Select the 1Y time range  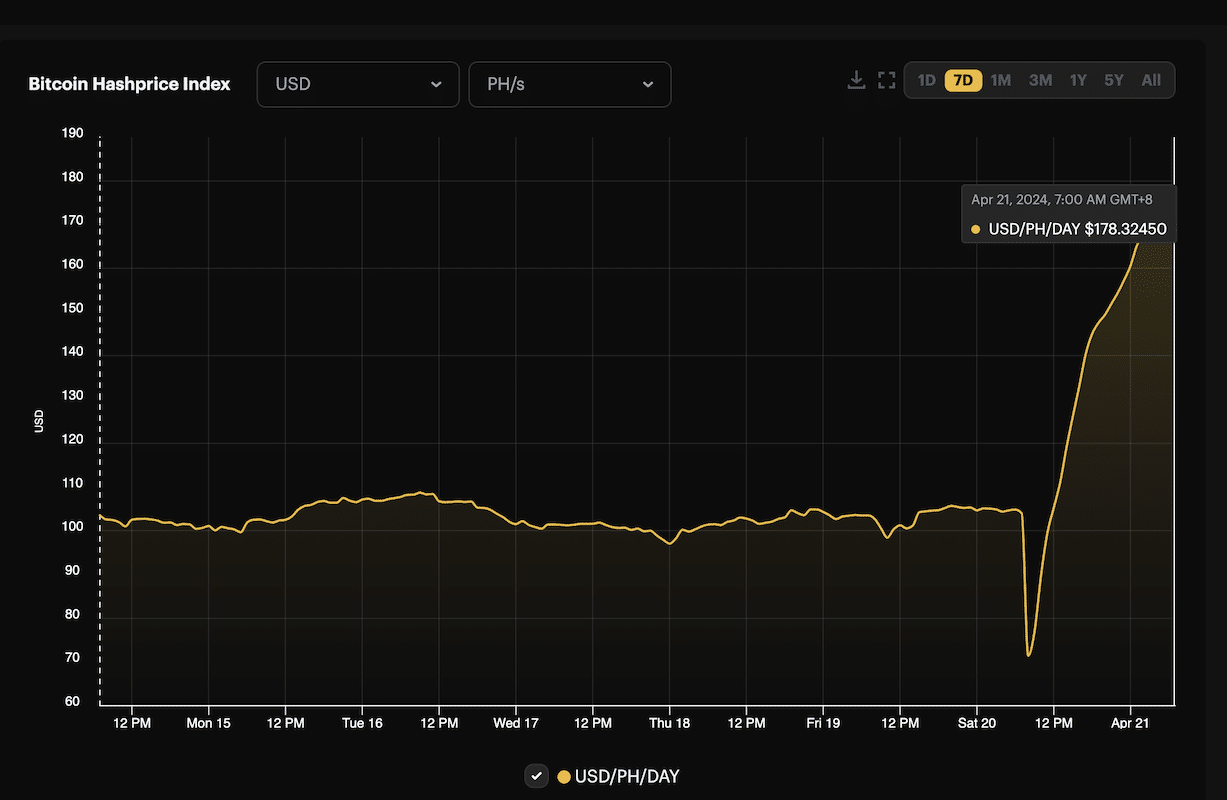tap(1078, 80)
